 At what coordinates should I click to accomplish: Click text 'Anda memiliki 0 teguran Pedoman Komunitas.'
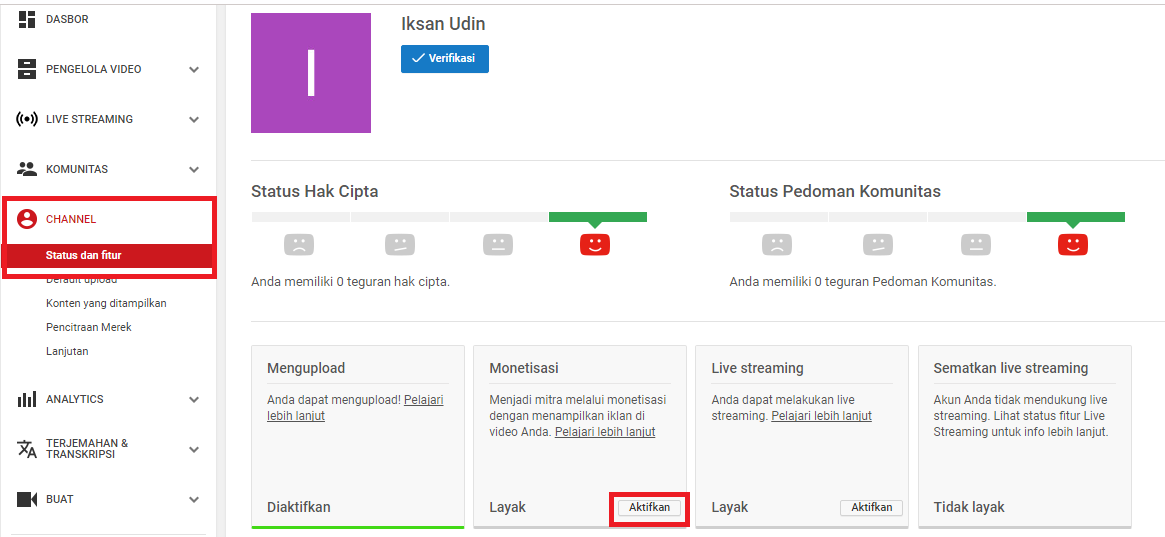[x=863, y=282]
